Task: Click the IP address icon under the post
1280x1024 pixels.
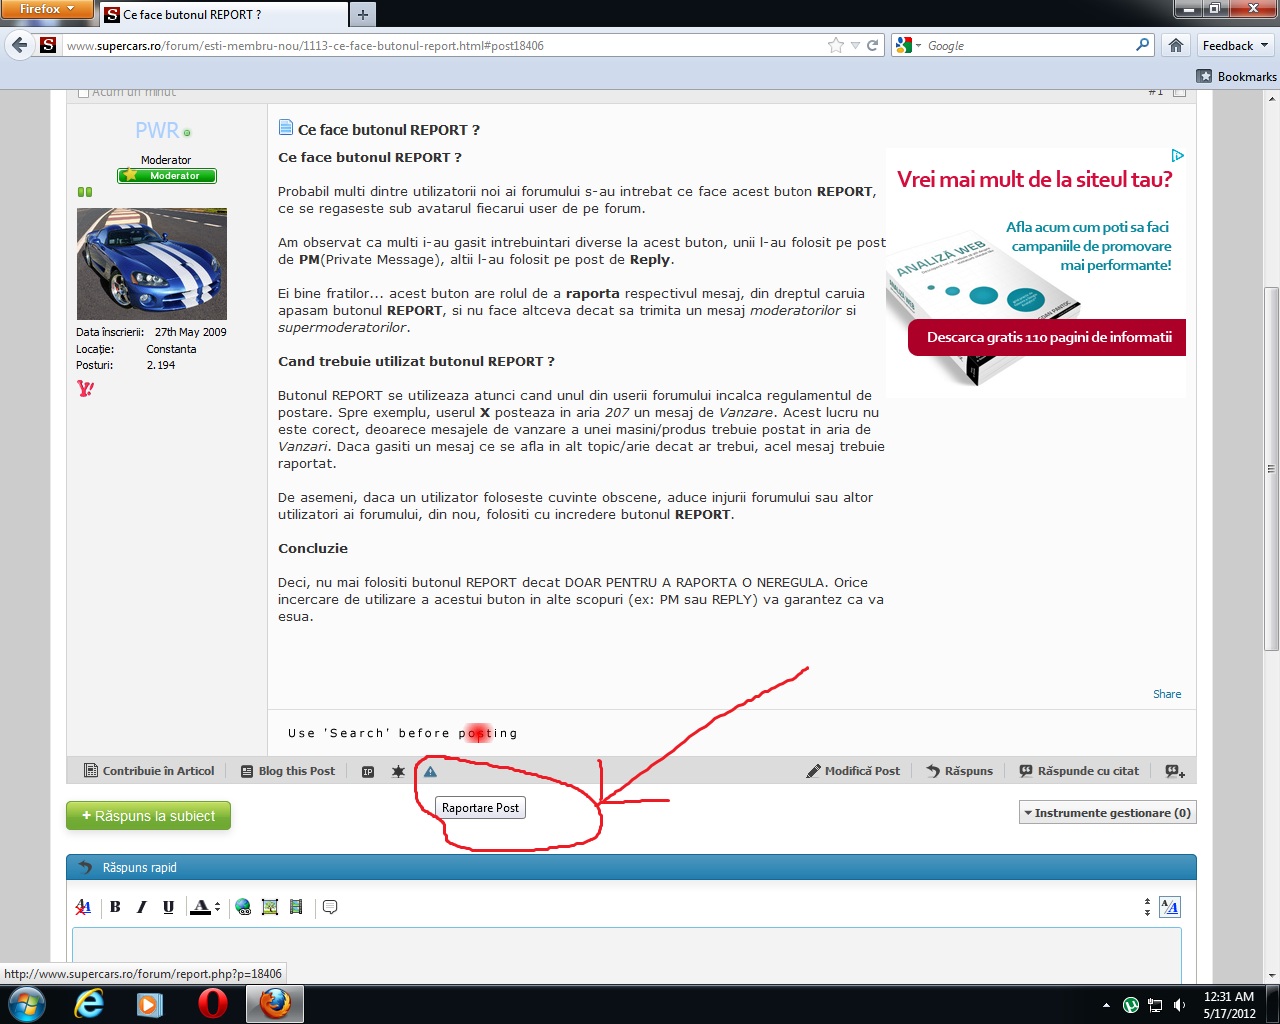Action: (368, 771)
